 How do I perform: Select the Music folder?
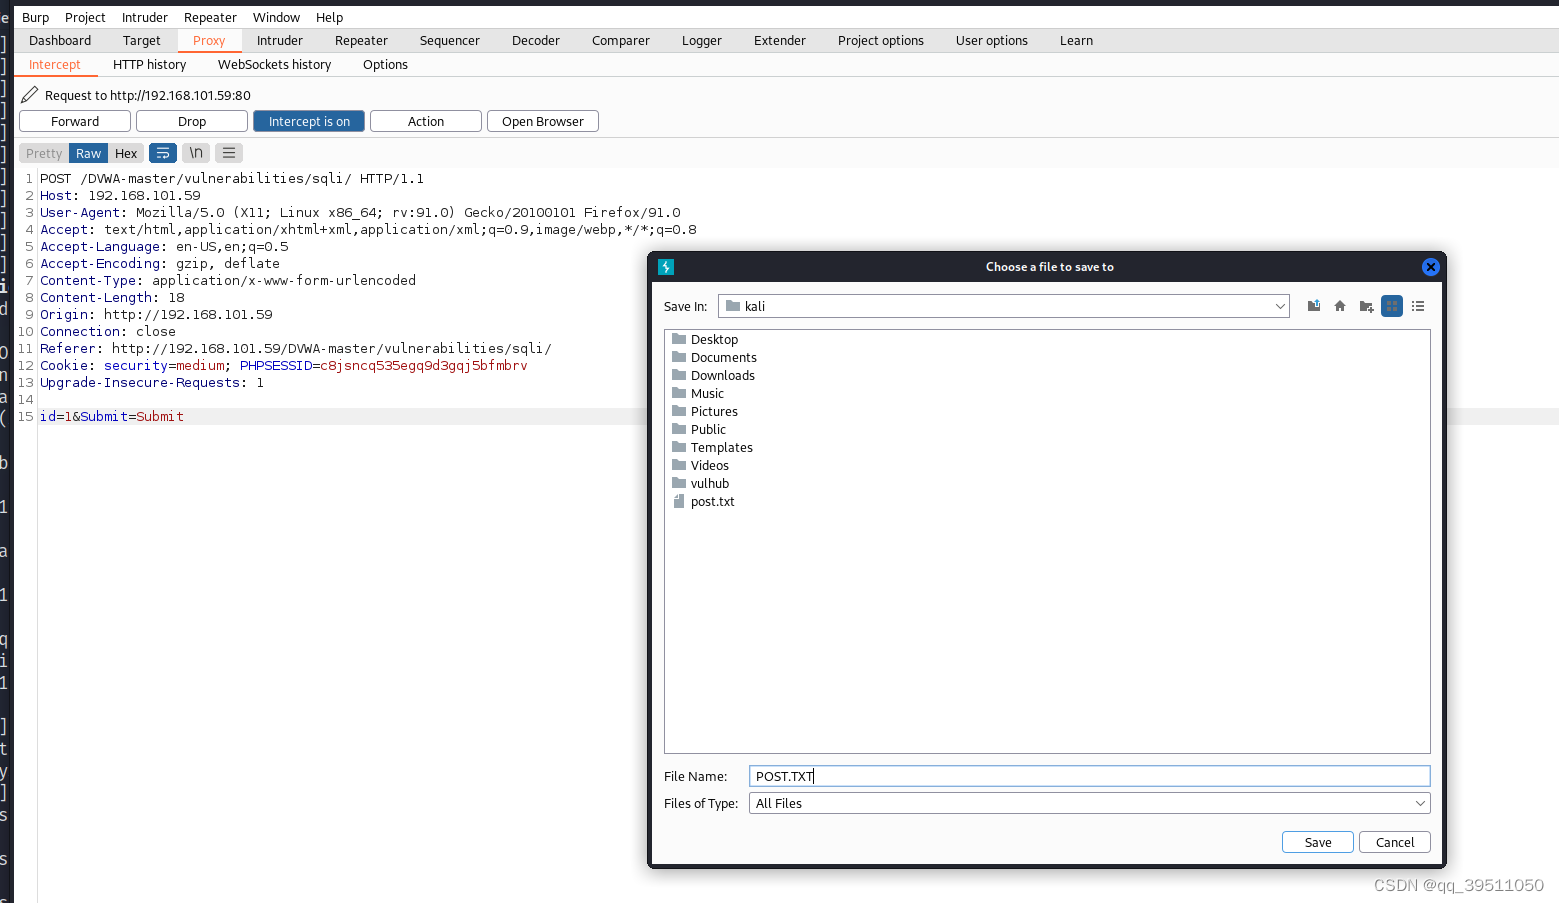click(x=697, y=394)
